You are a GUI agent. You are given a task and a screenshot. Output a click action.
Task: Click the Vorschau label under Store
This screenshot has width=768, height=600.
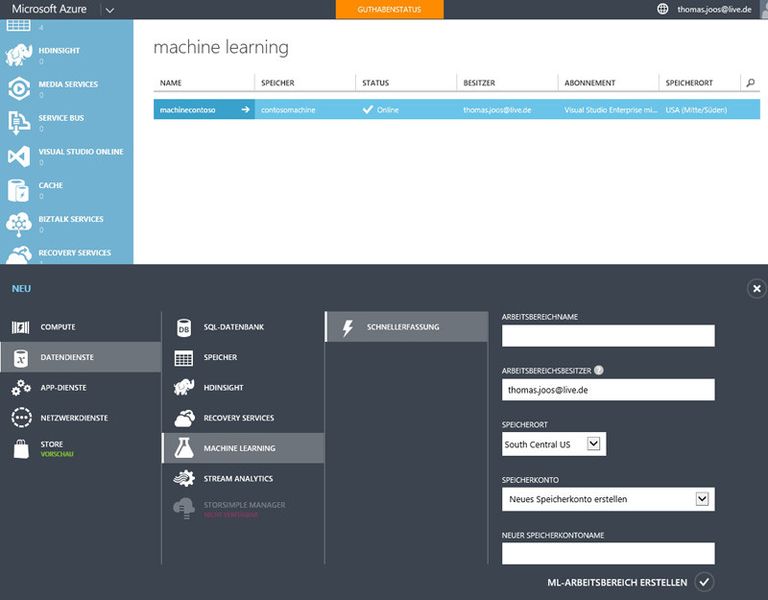(x=57, y=454)
